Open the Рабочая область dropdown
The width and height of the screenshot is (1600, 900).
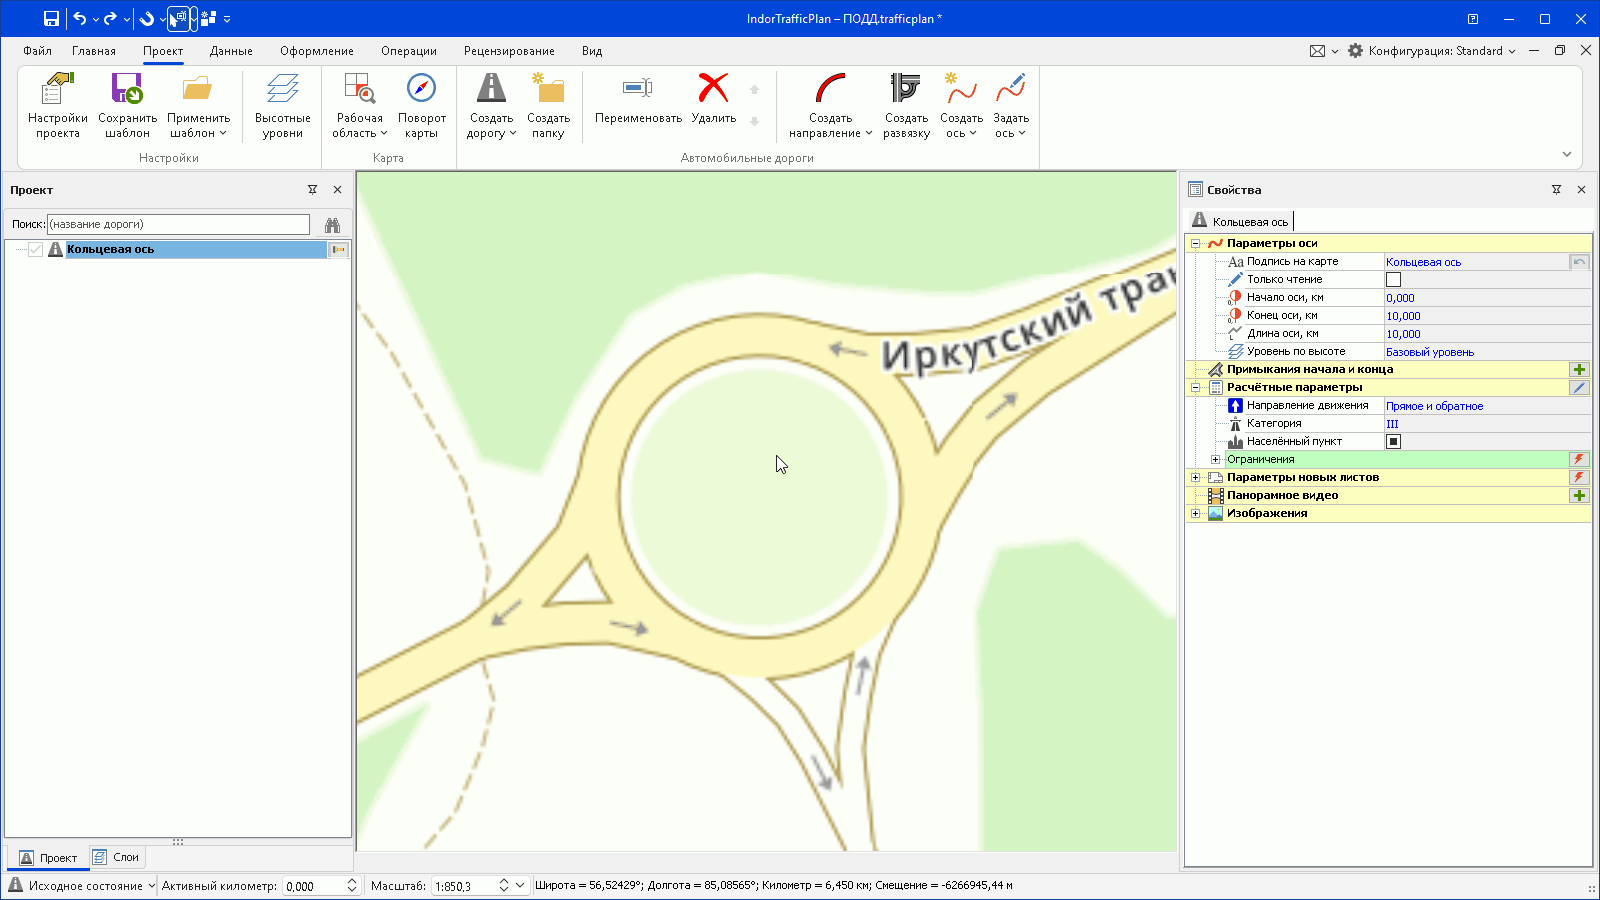tap(358, 105)
